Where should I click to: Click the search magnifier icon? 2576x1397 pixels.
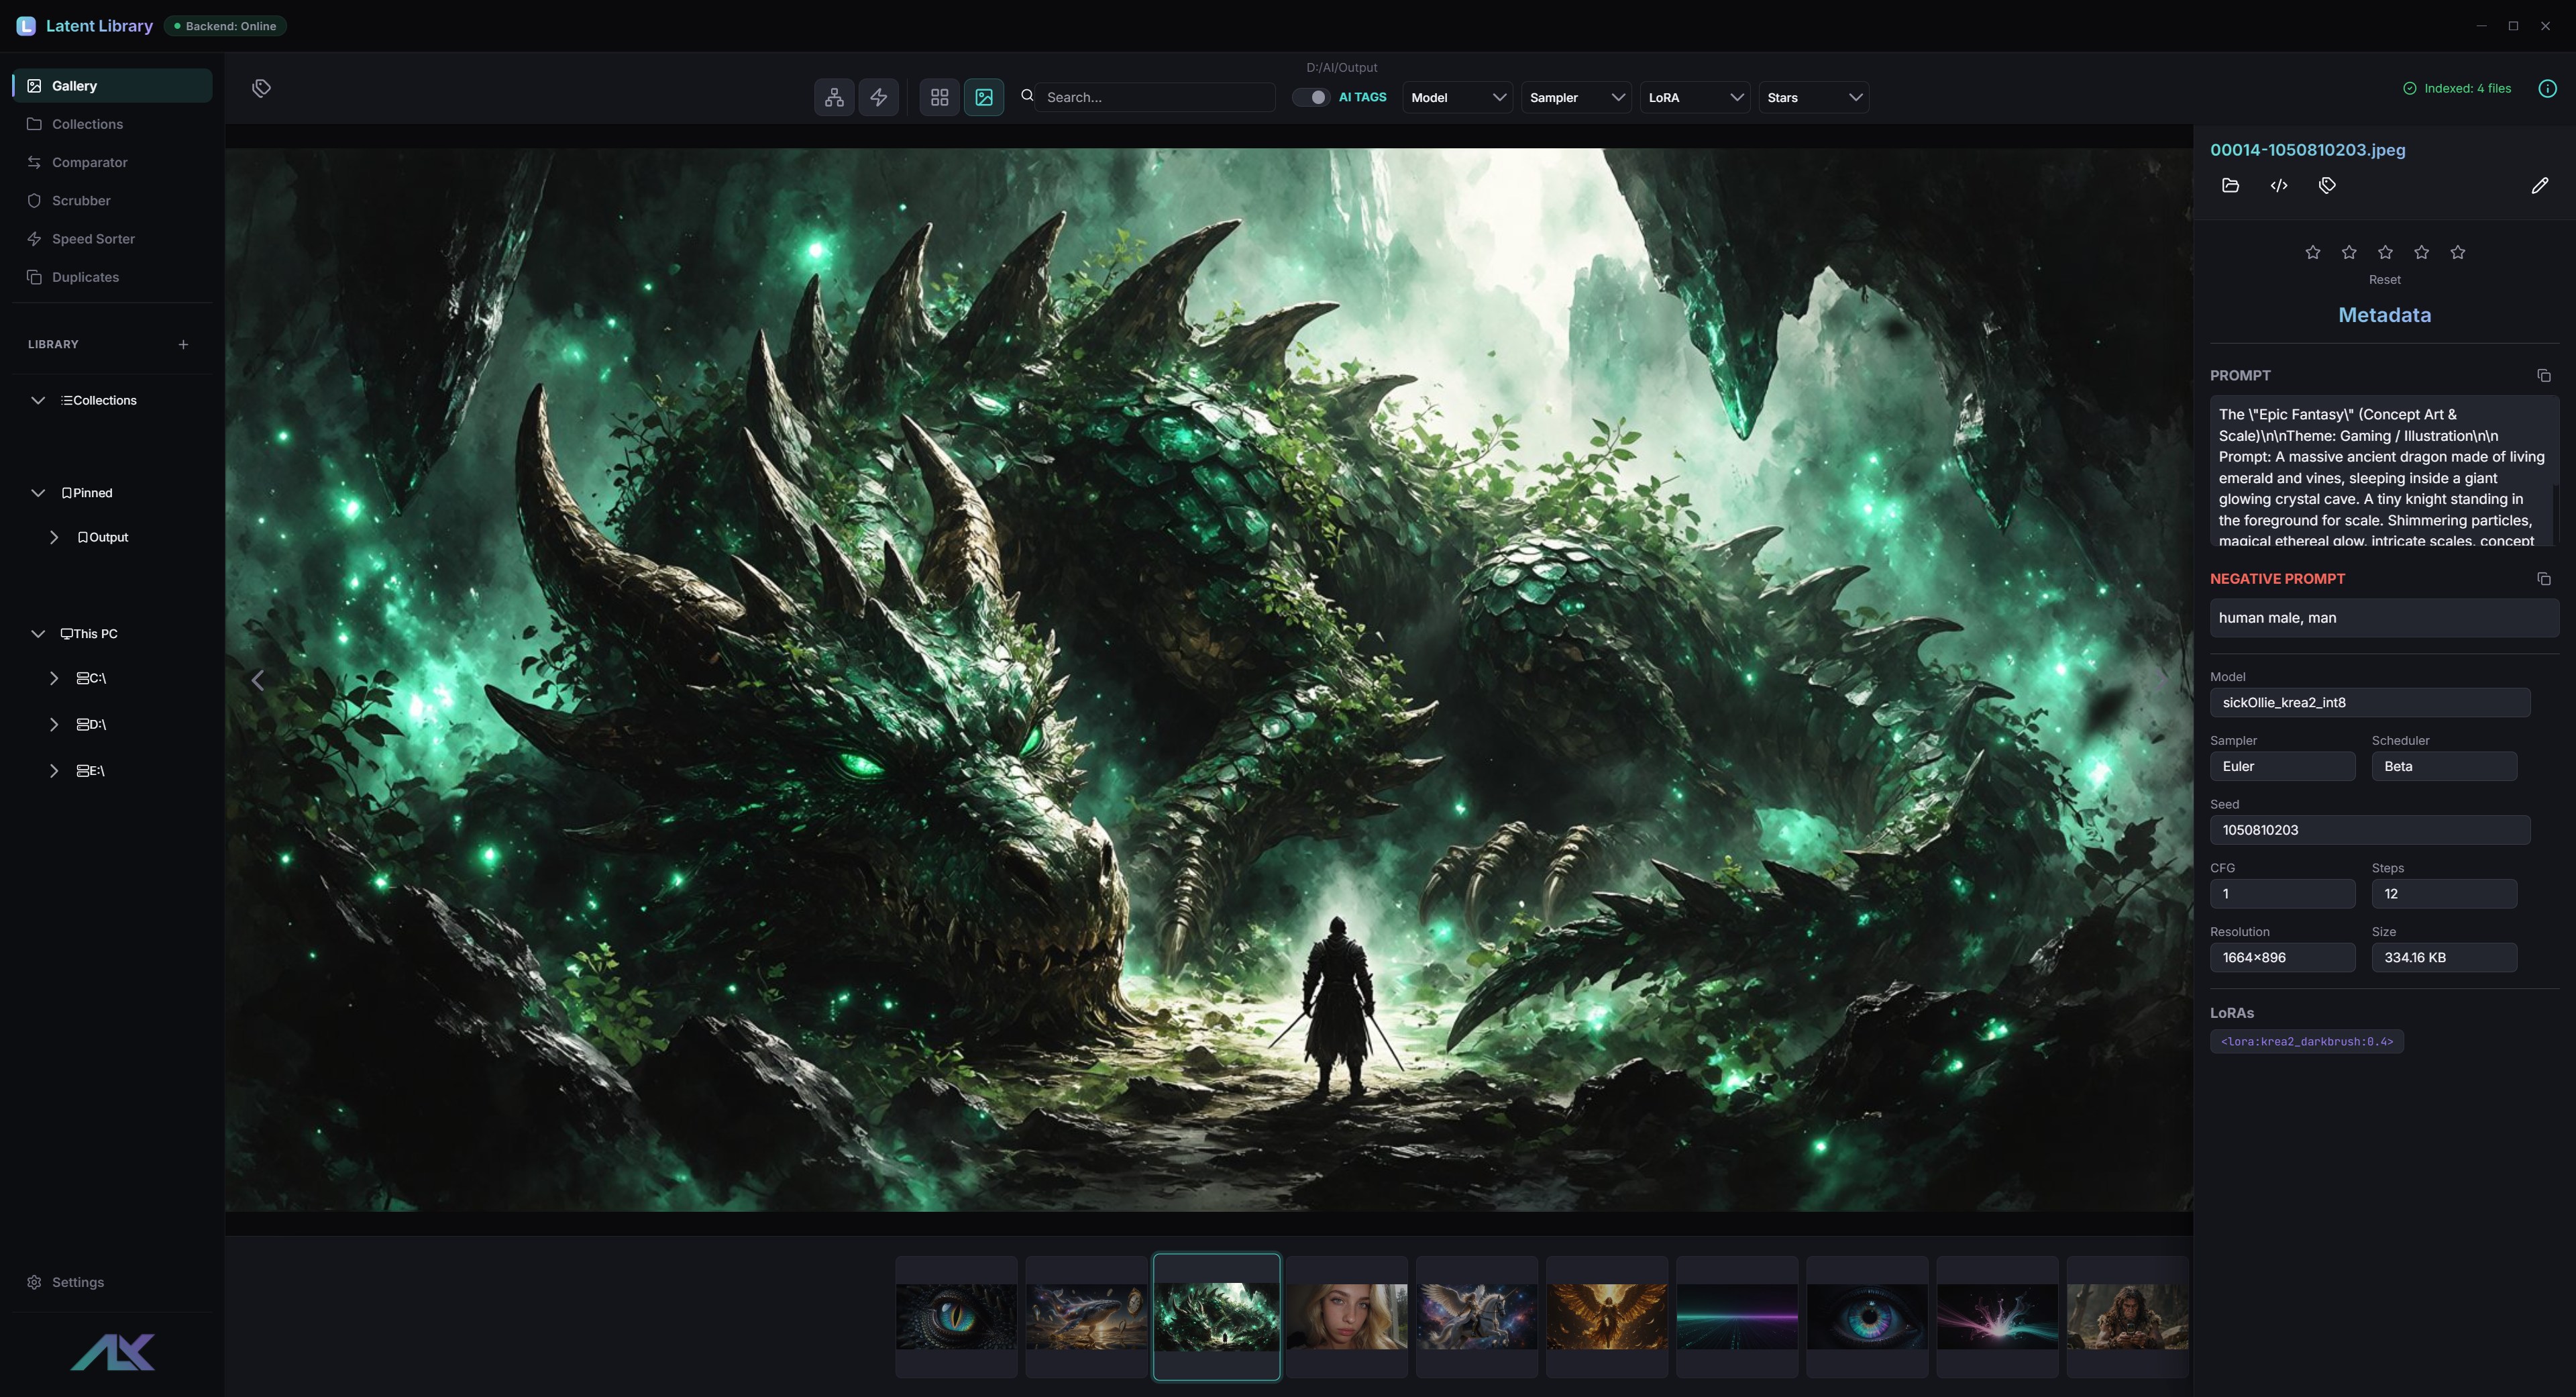pos(1027,96)
